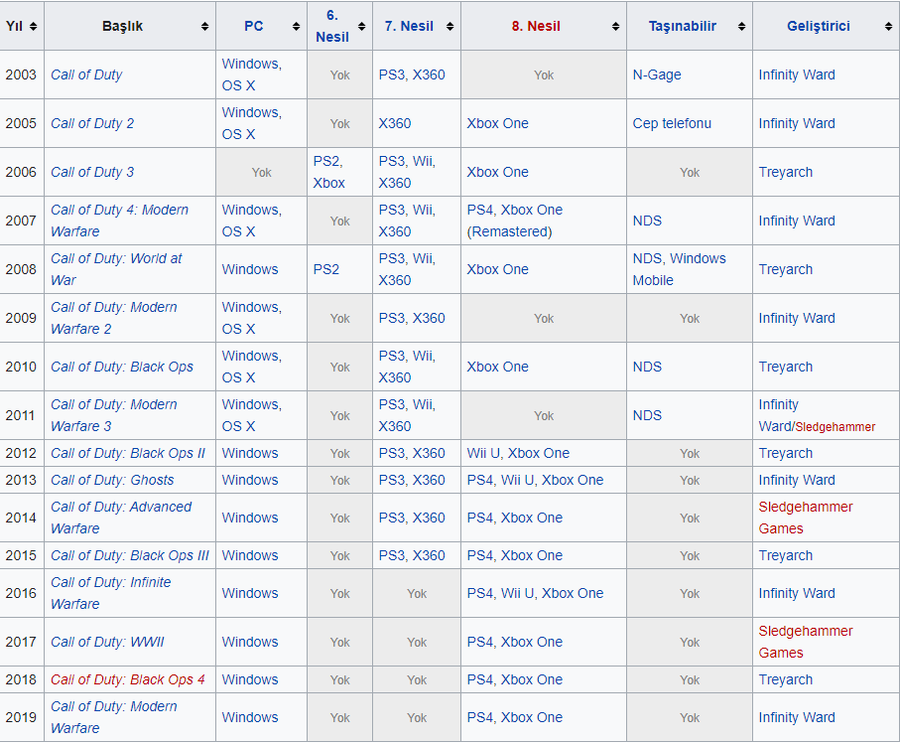Open Sledgehammer Games link in WWII row
The image size is (900, 743).
pos(805,642)
